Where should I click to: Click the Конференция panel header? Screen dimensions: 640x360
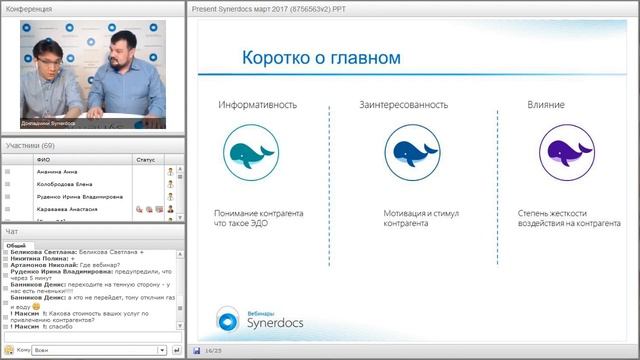pyautogui.click(x=93, y=9)
